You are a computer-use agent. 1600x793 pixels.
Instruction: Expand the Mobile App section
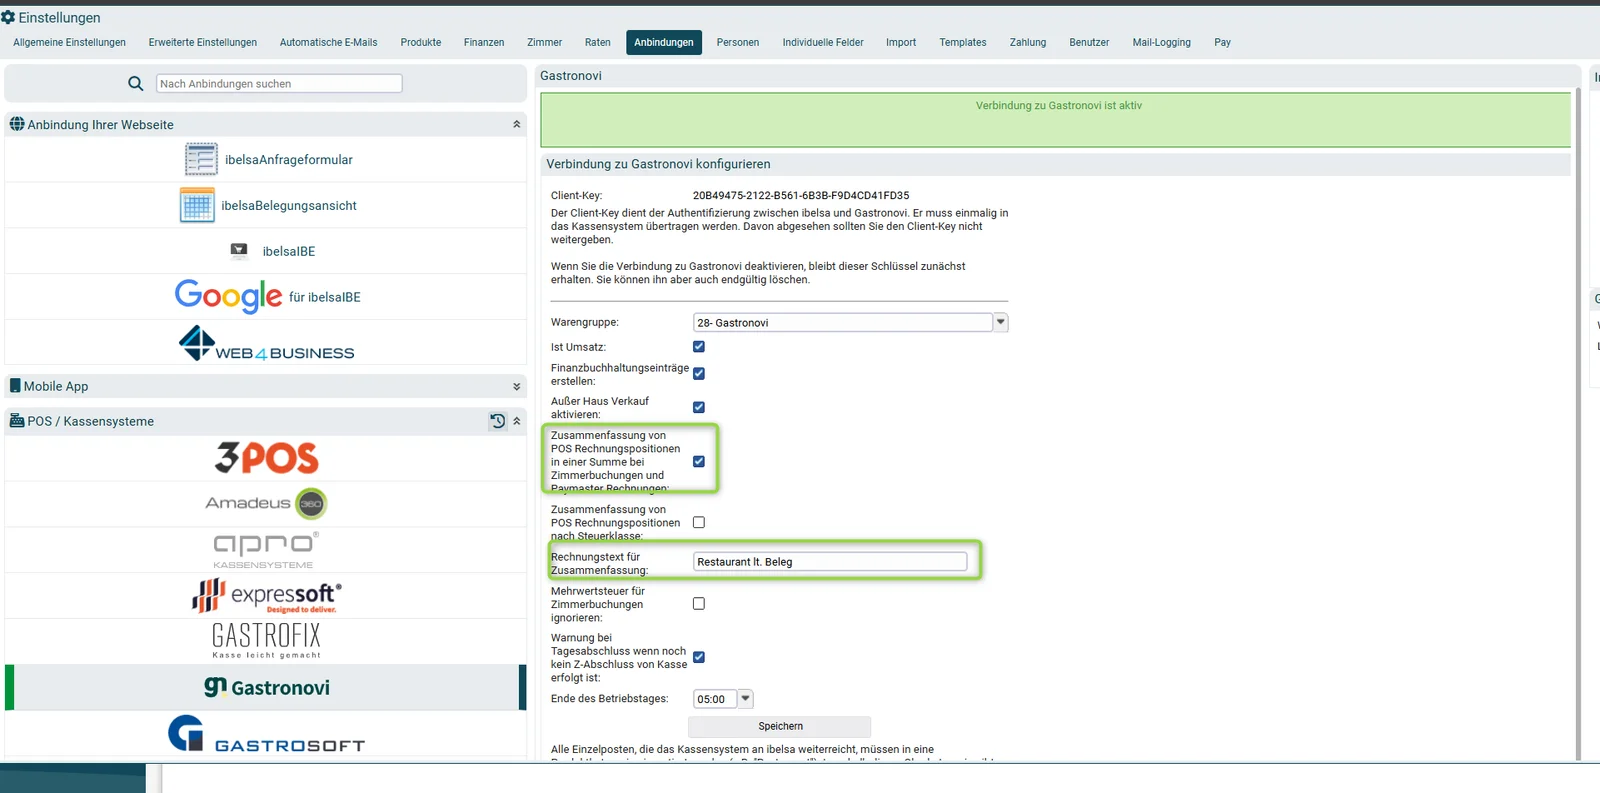[x=266, y=386]
